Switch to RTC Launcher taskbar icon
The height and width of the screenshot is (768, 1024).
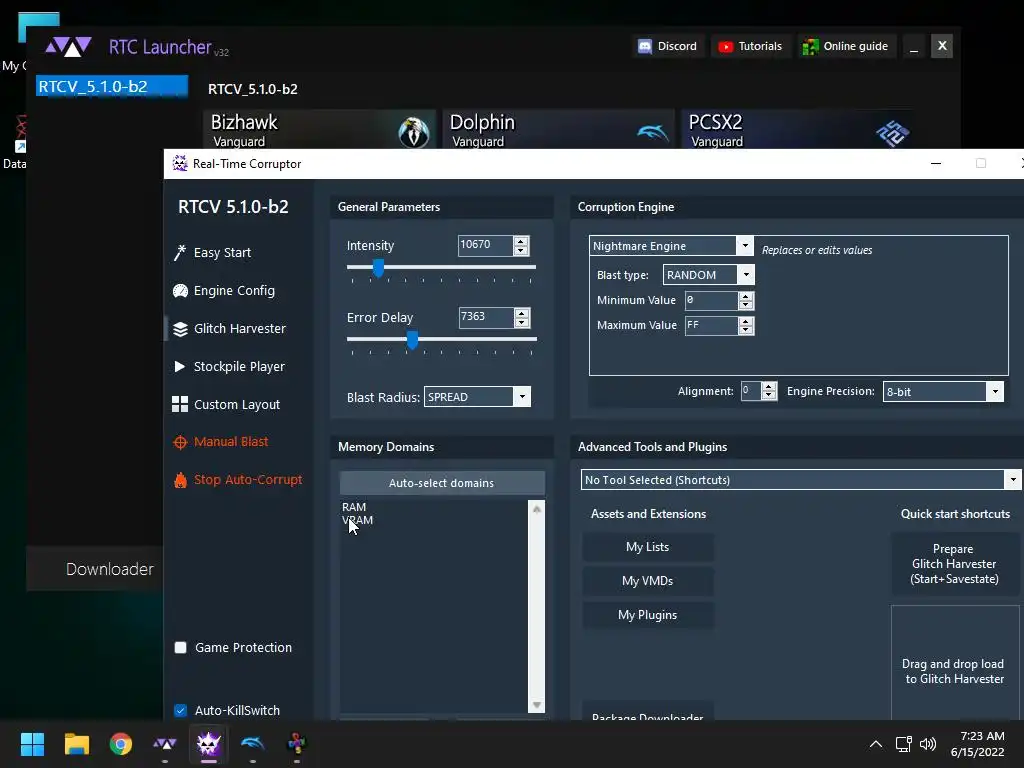pos(165,743)
